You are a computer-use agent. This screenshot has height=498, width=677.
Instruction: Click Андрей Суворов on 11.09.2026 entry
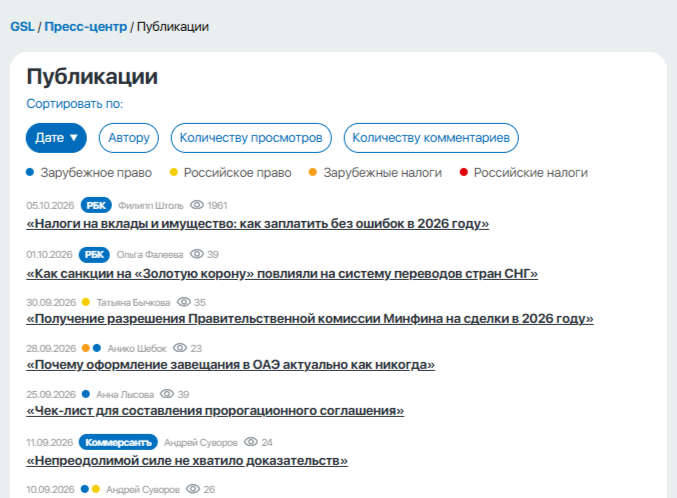tap(201, 443)
